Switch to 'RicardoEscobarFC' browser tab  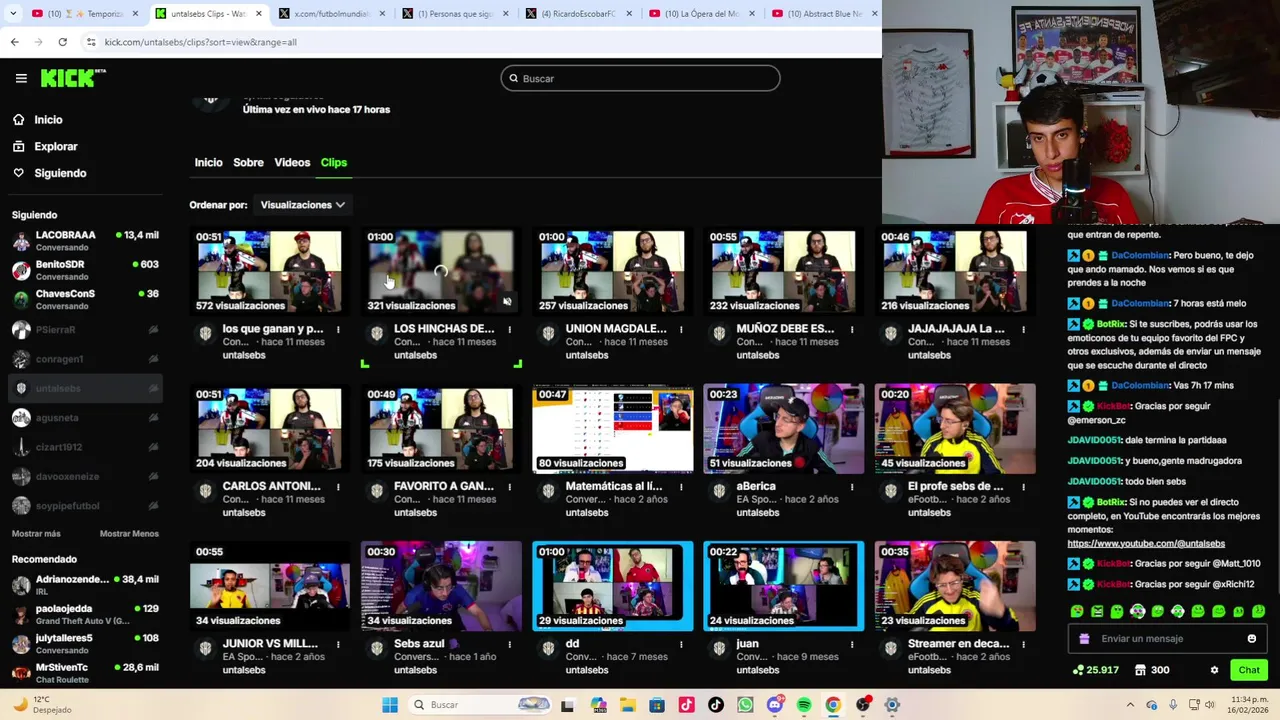point(576,14)
